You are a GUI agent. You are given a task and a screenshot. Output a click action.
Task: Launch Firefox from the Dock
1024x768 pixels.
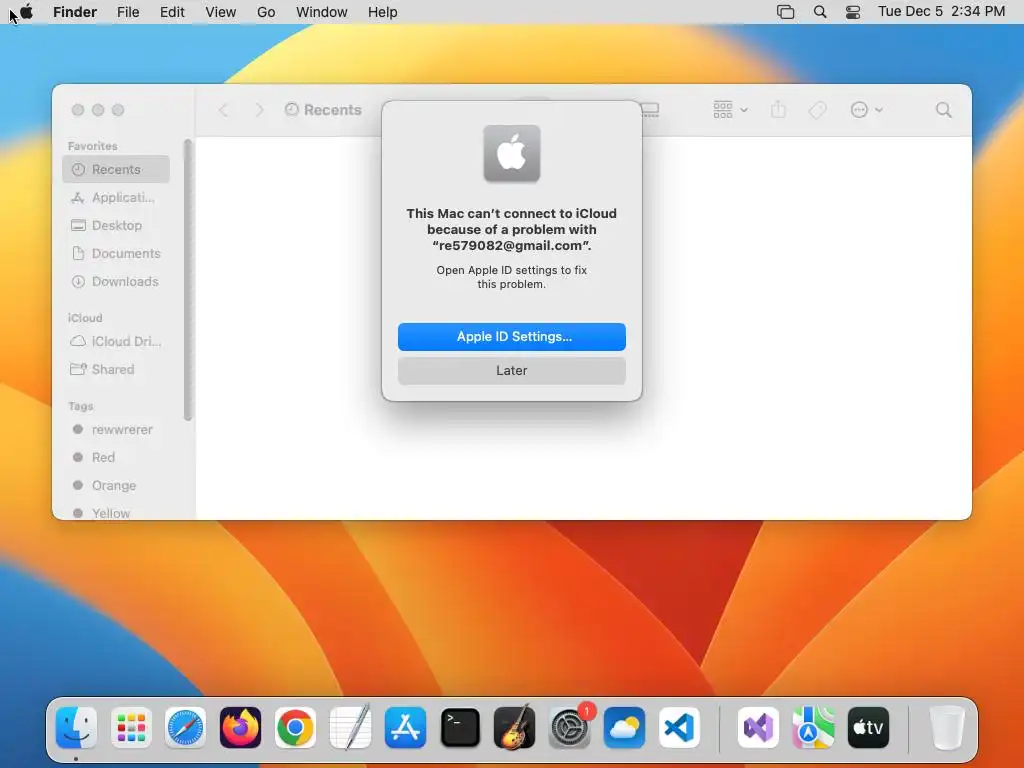[x=240, y=728]
